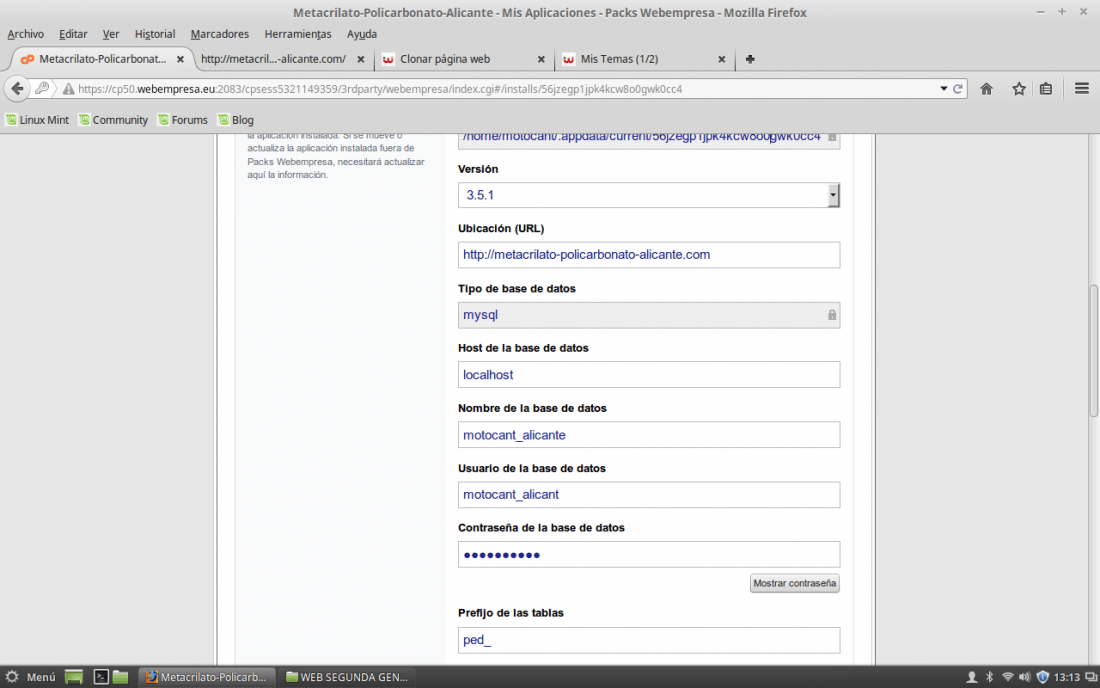Open Blog bookmark
This screenshot has height=688, width=1100.
click(x=236, y=120)
